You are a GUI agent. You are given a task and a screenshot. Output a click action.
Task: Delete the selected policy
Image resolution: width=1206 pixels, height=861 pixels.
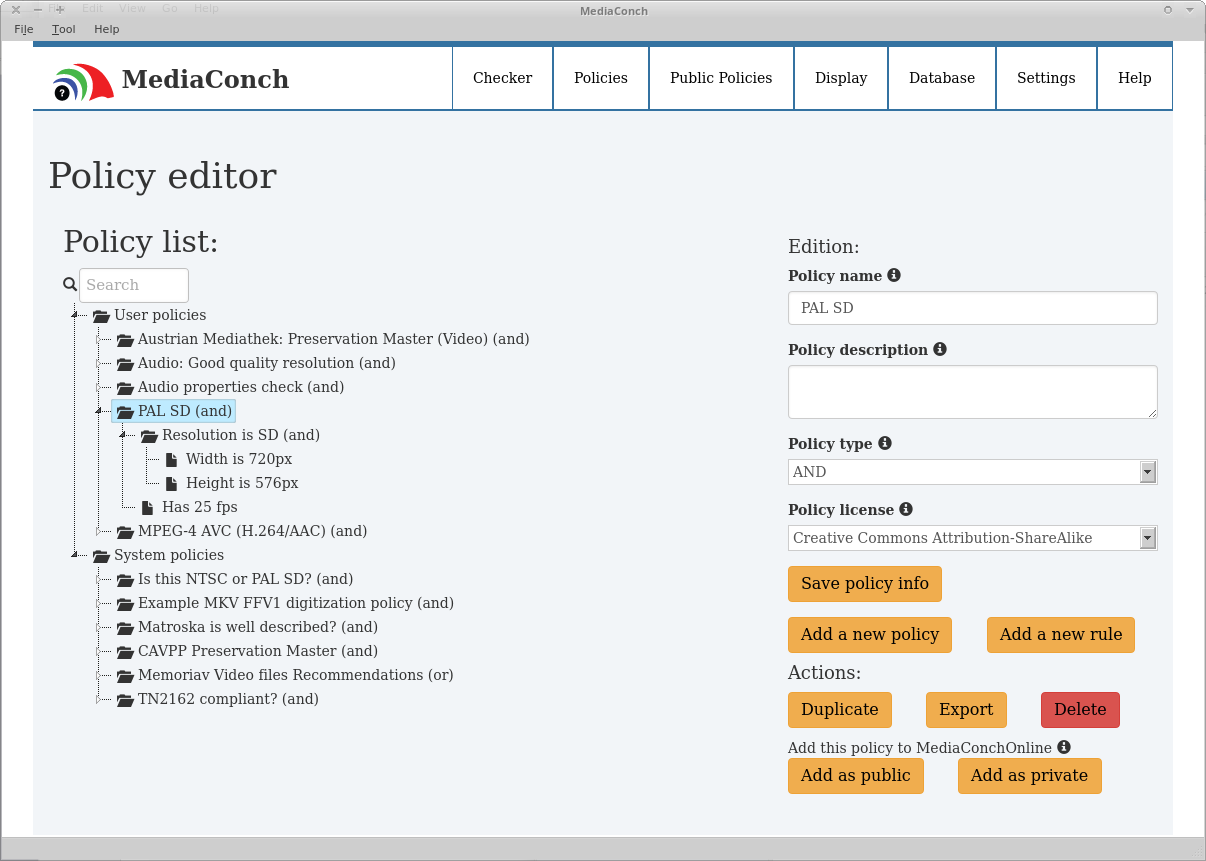pos(1080,710)
